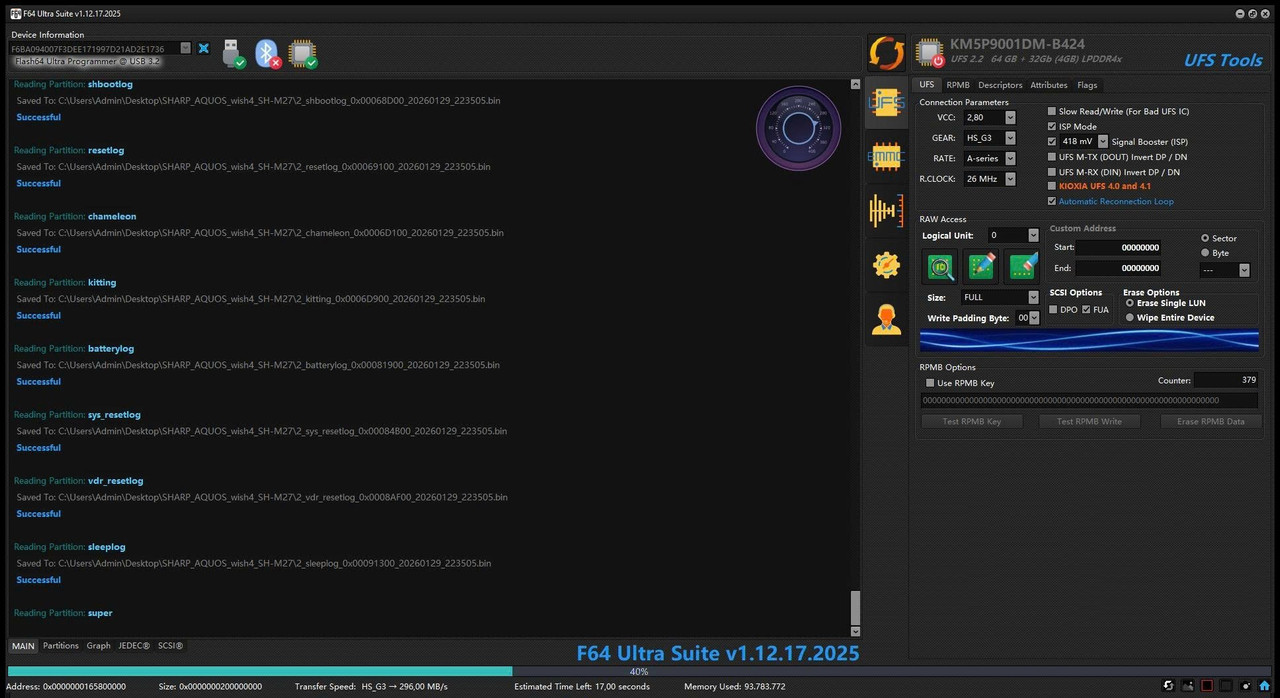
Task: Select Wipe Entire Device option
Action: click(x=1130, y=318)
